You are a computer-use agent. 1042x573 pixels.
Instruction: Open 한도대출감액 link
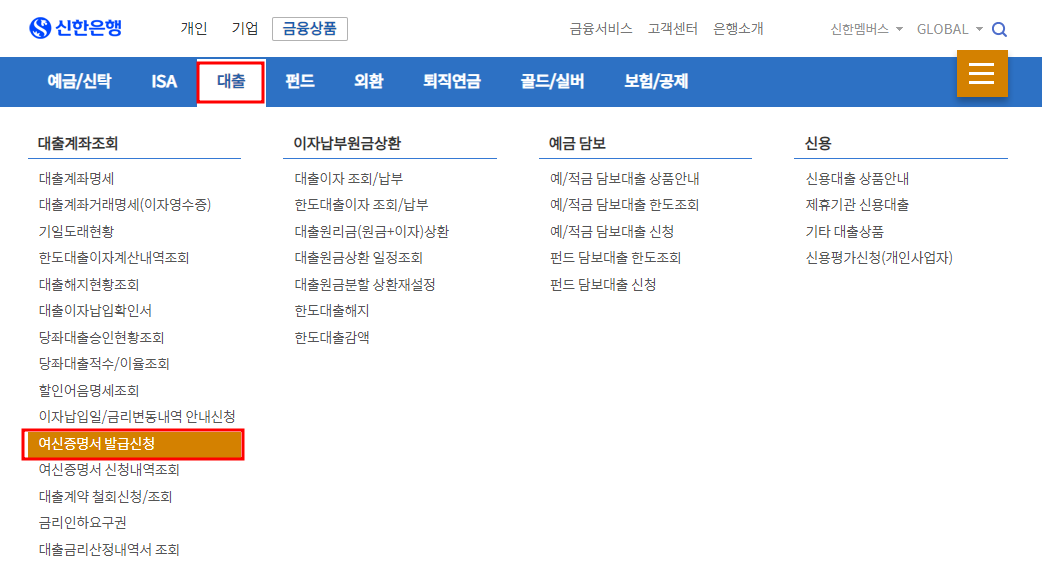point(332,337)
